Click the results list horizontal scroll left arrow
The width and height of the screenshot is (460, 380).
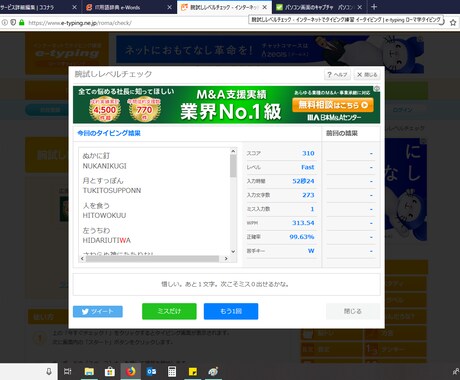[82, 258]
